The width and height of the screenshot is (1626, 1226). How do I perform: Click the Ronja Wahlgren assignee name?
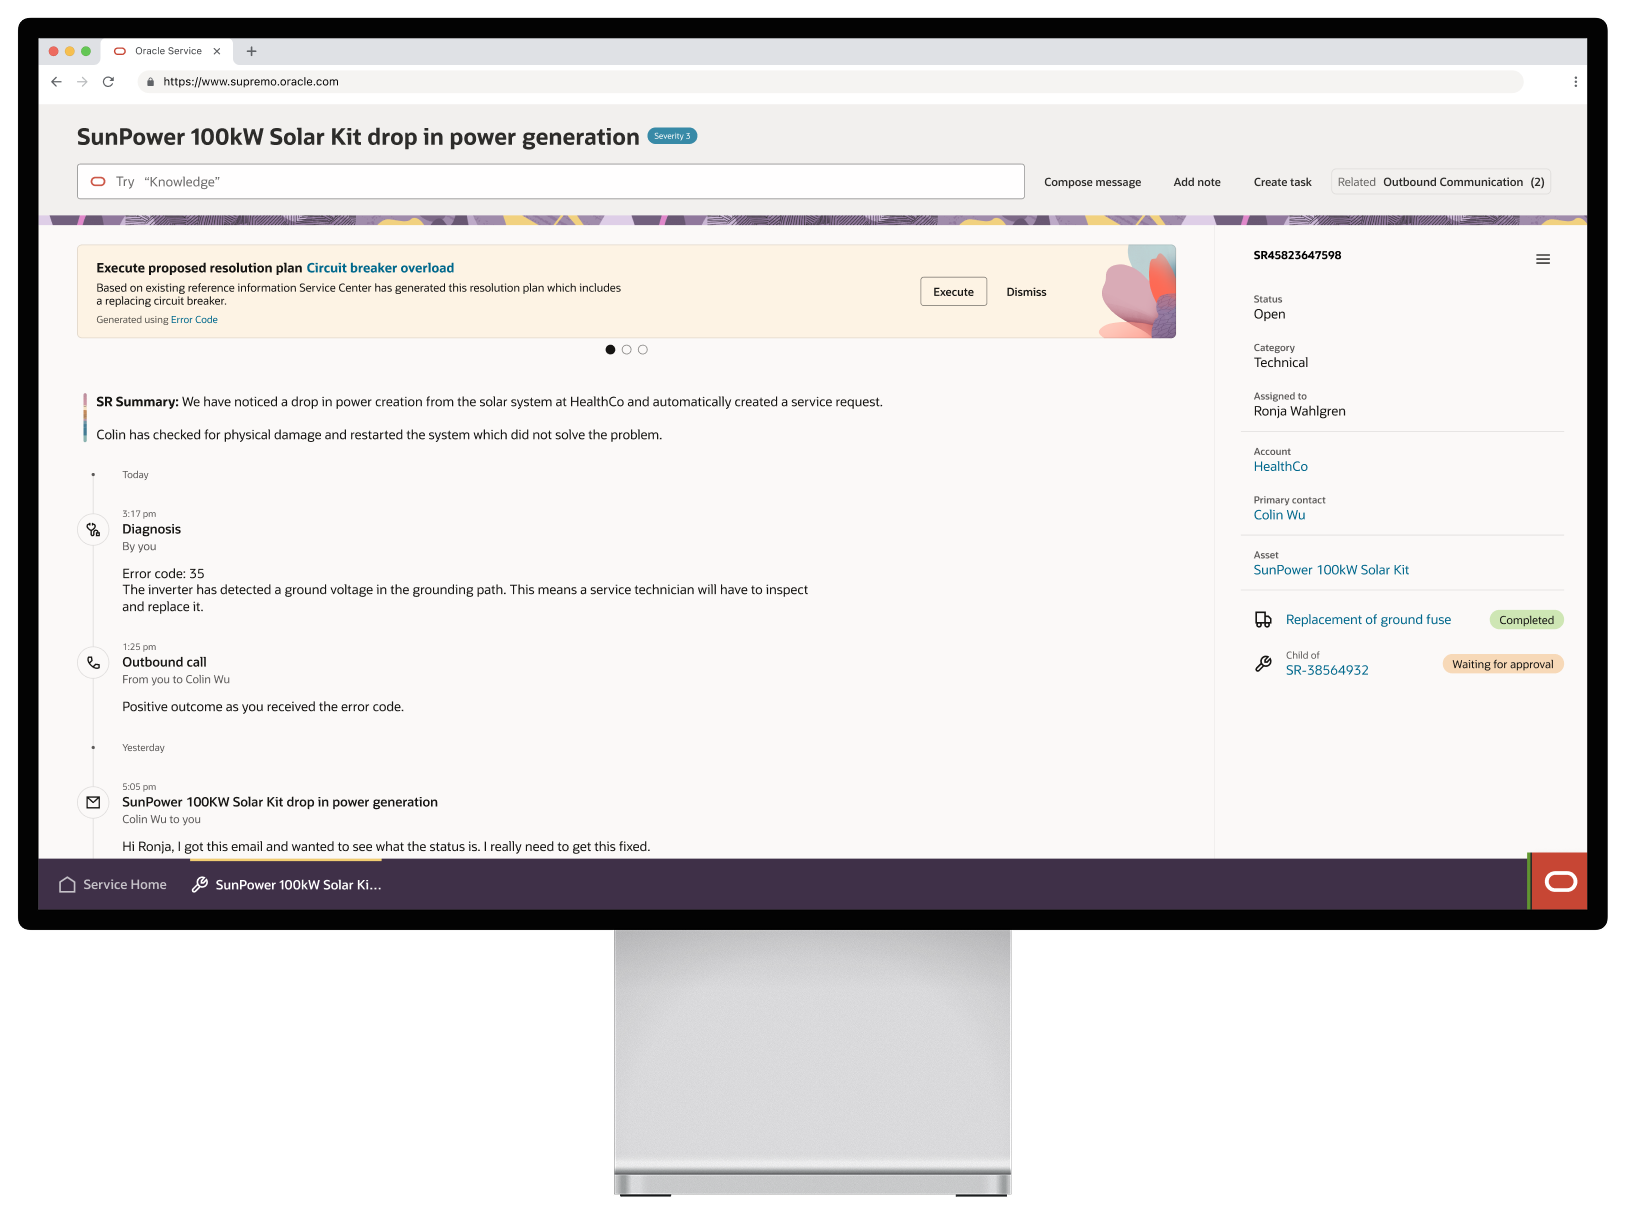pyautogui.click(x=1299, y=411)
